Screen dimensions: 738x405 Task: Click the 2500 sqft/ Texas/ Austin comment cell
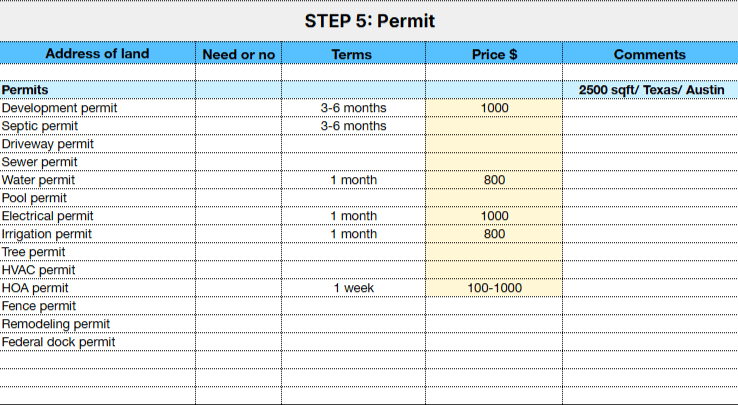[650, 90]
